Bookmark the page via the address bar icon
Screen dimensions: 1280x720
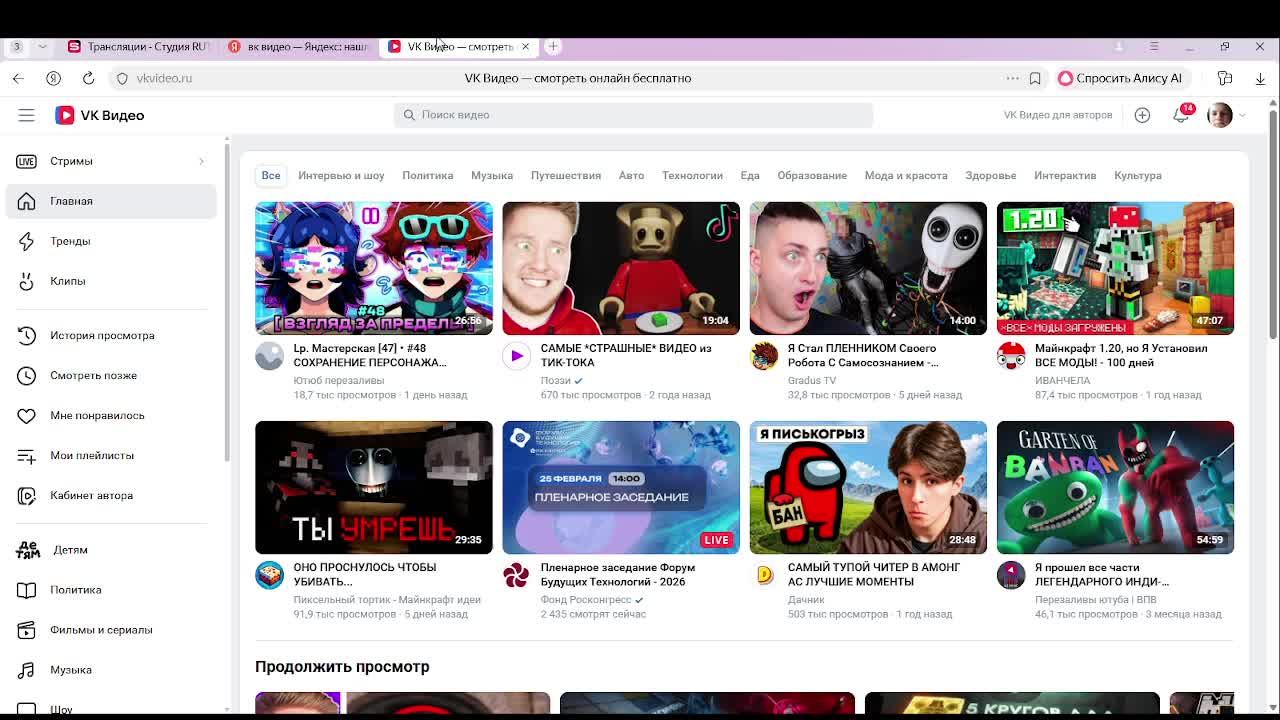[1035, 78]
